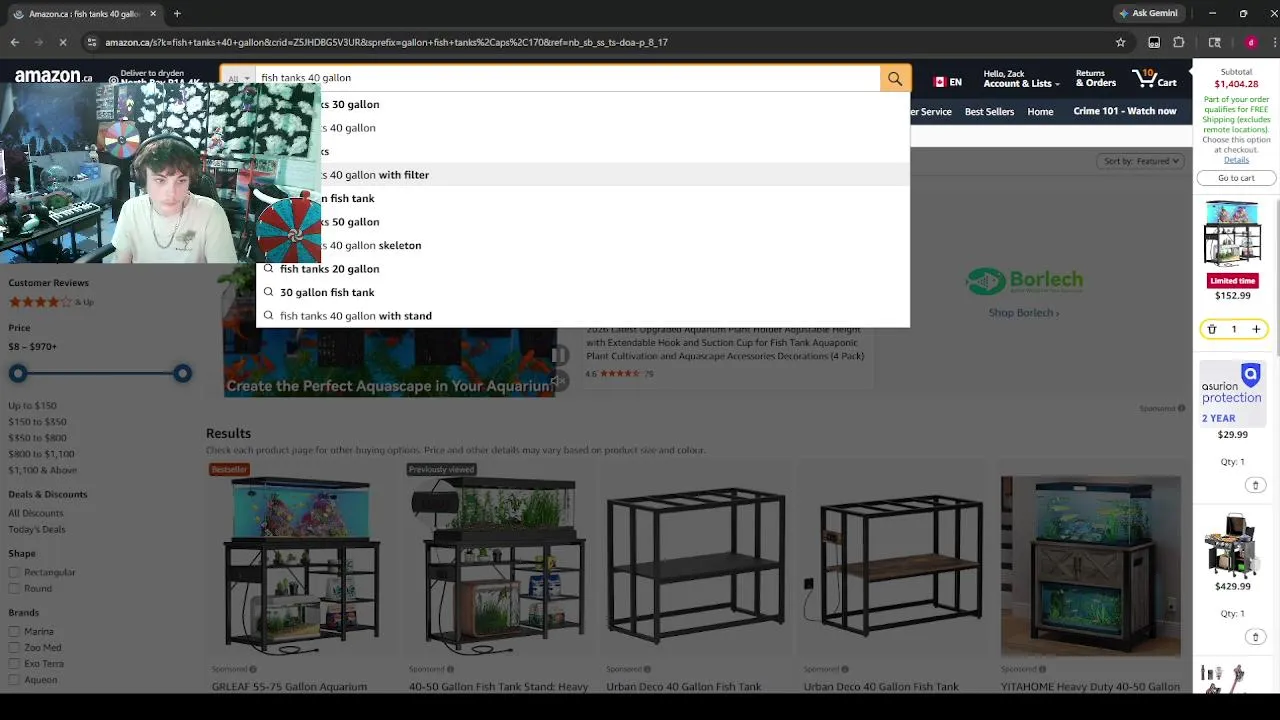The image size is (1280, 720).
Task: Pause the Borlech ad video
Action: [559, 355]
